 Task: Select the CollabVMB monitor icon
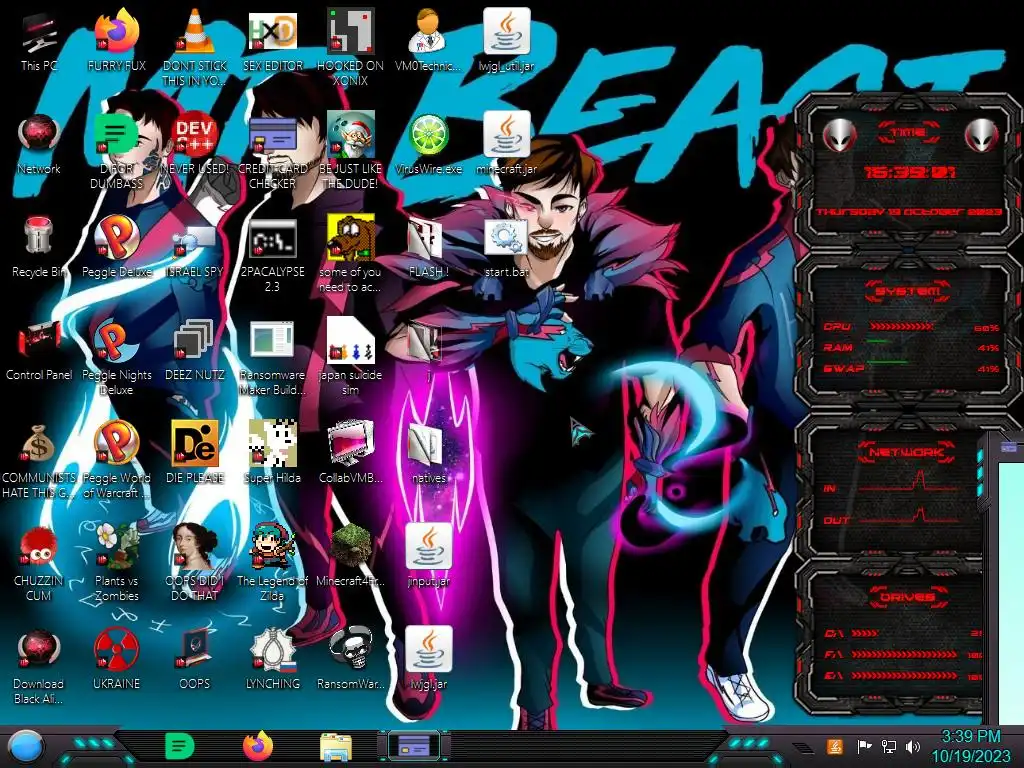point(350,444)
